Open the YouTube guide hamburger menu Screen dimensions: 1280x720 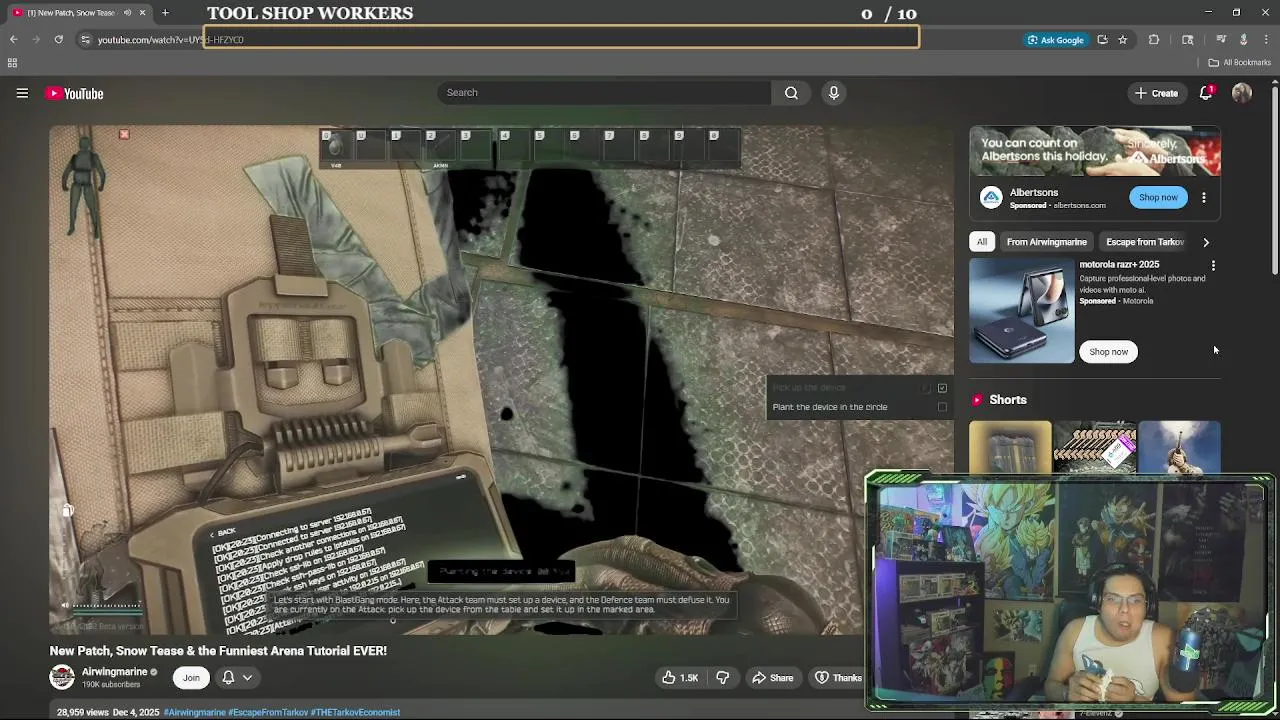[22, 93]
